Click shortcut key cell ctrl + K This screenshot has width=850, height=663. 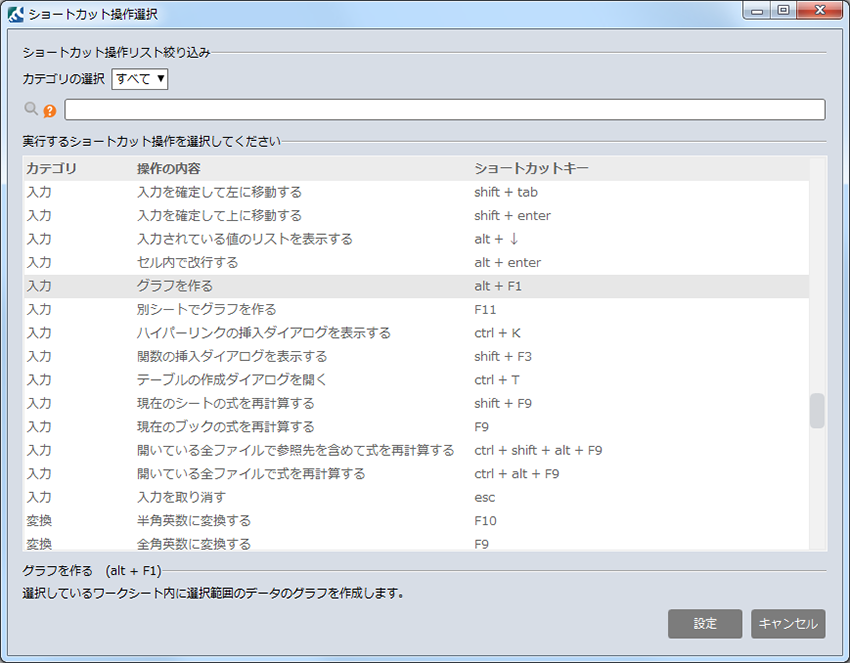497,333
